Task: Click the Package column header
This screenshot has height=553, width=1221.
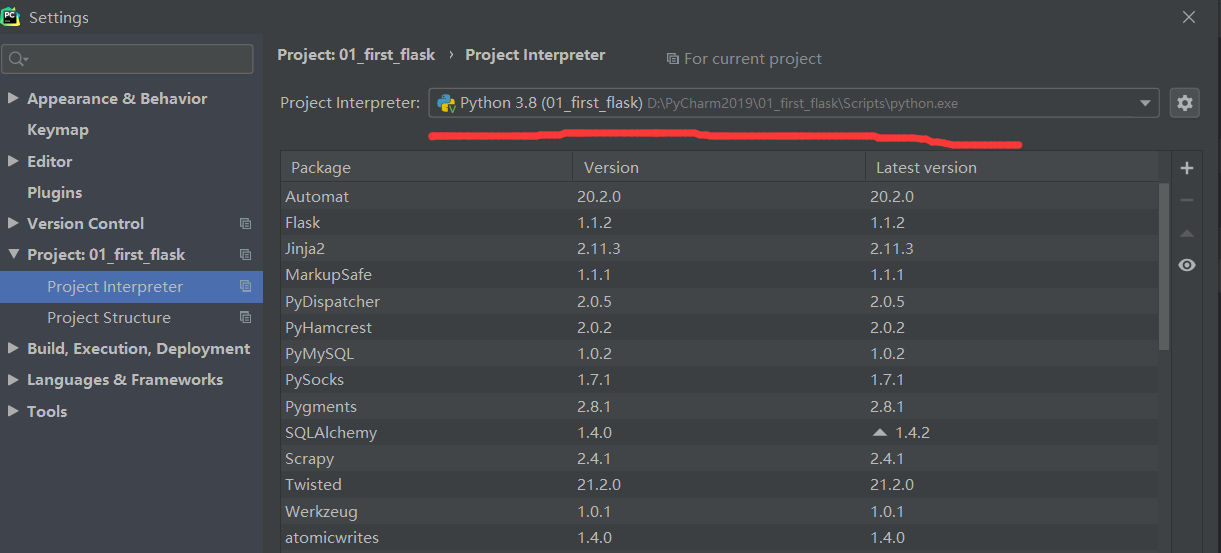Action: pyautogui.click(x=427, y=167)
